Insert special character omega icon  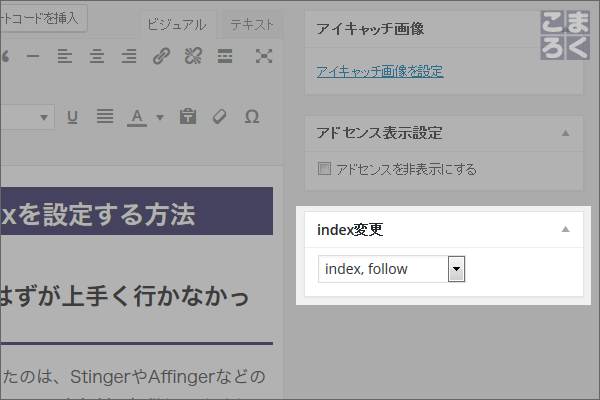[252, 116]
